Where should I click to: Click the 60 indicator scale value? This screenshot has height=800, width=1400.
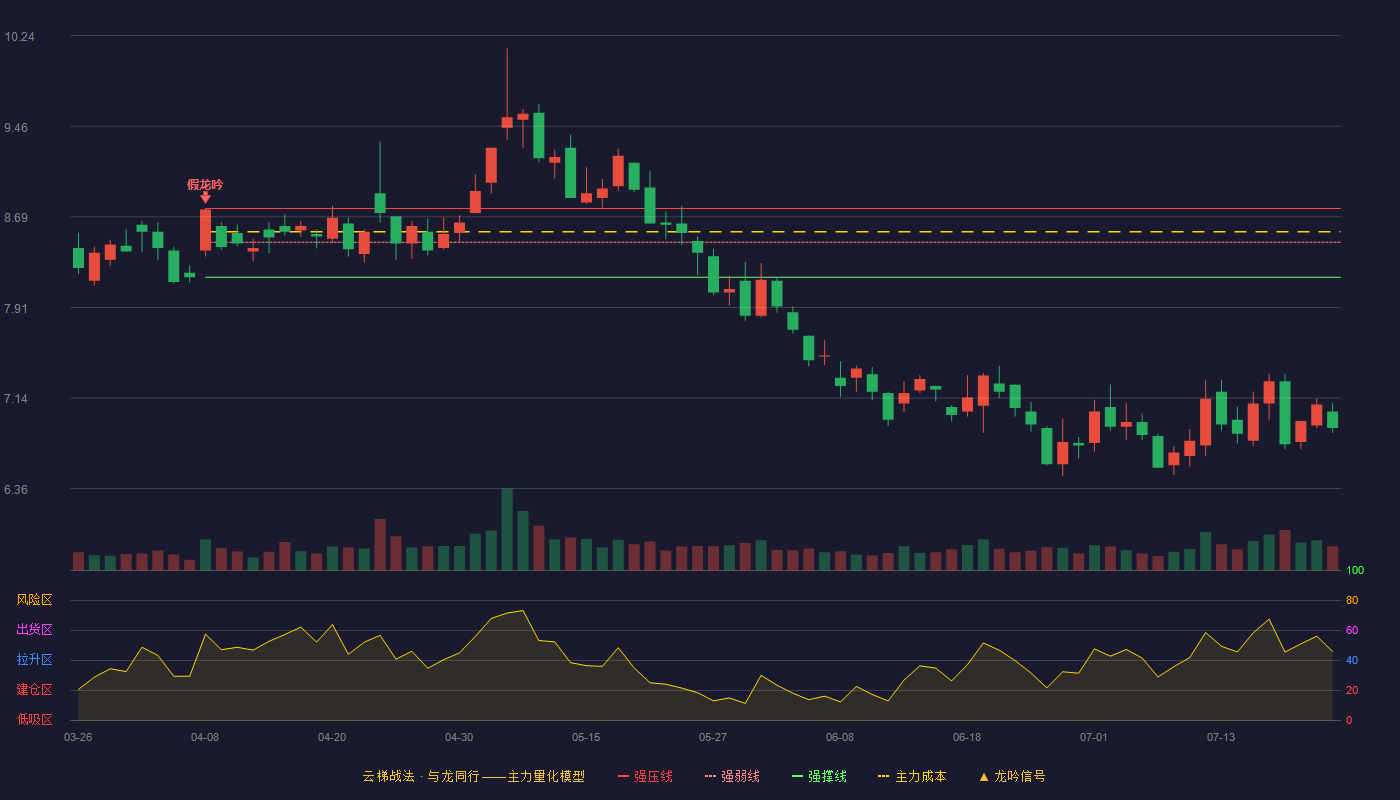pos(1352,630)
